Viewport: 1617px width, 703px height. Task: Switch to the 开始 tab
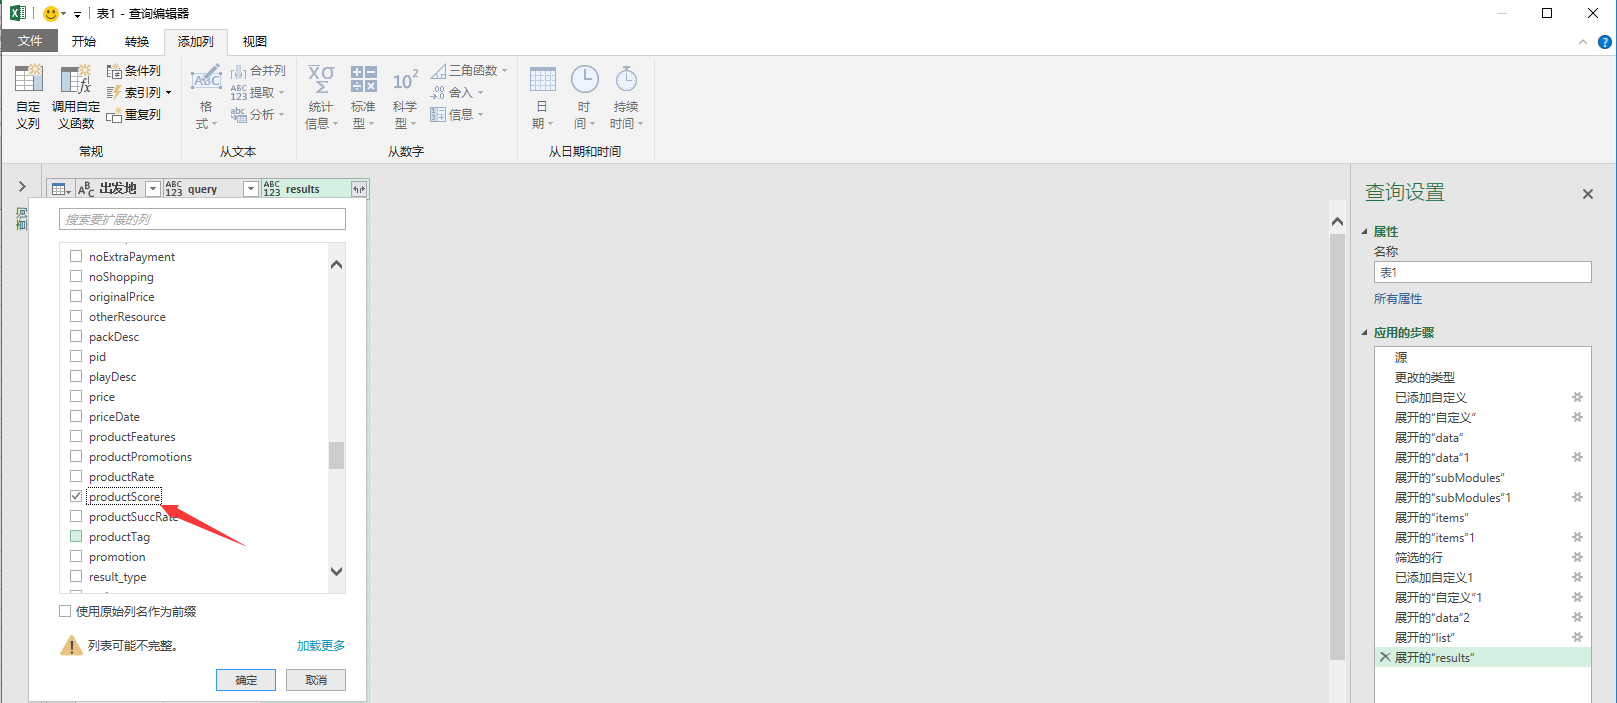(x=84, y=41)
